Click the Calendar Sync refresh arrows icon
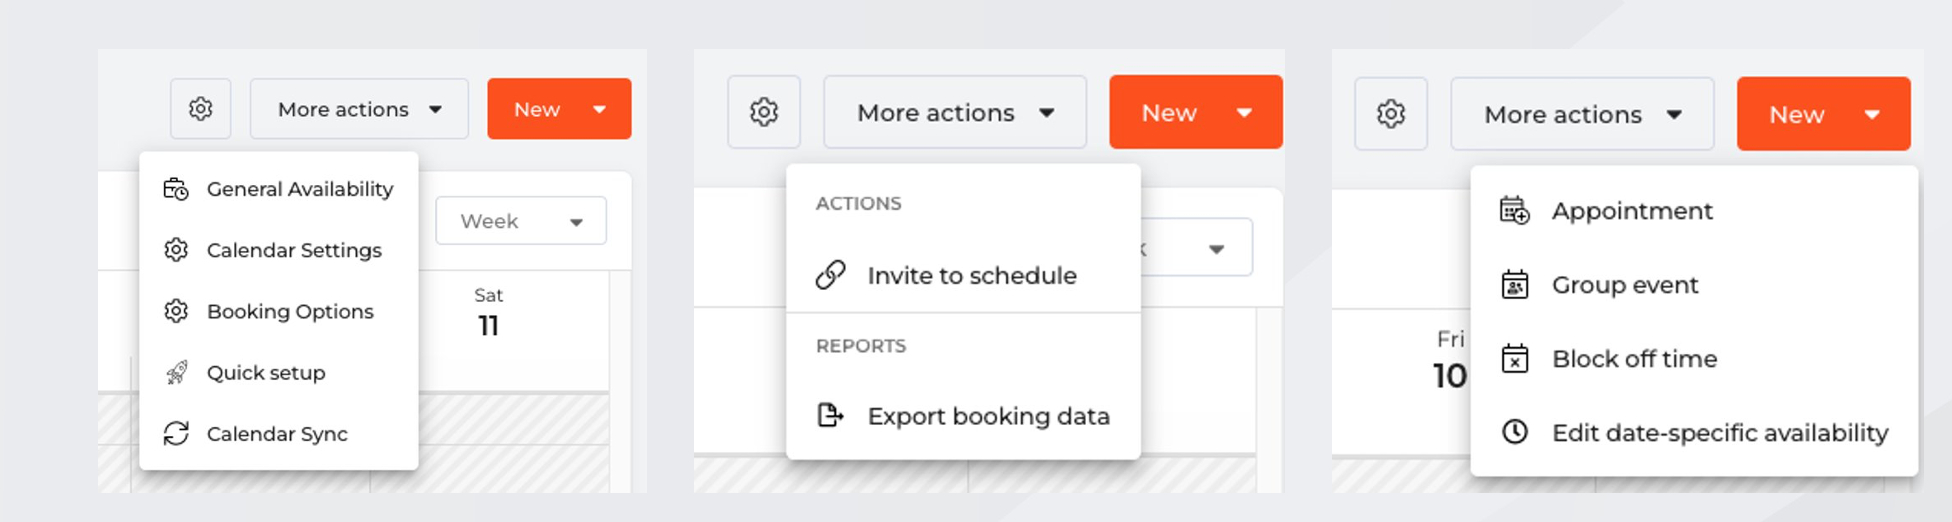 (x=176, y=433)
